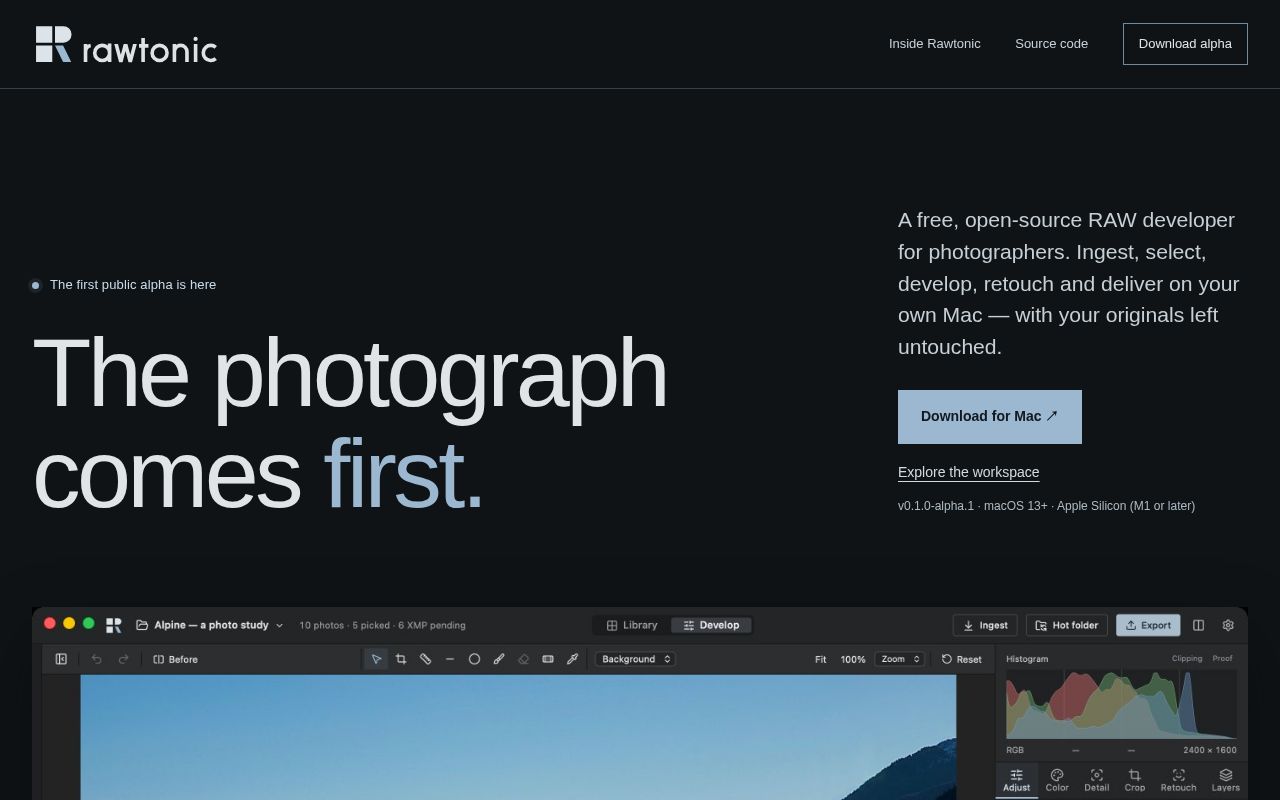Select the brush tool in the toolbar

coord(499,659)
